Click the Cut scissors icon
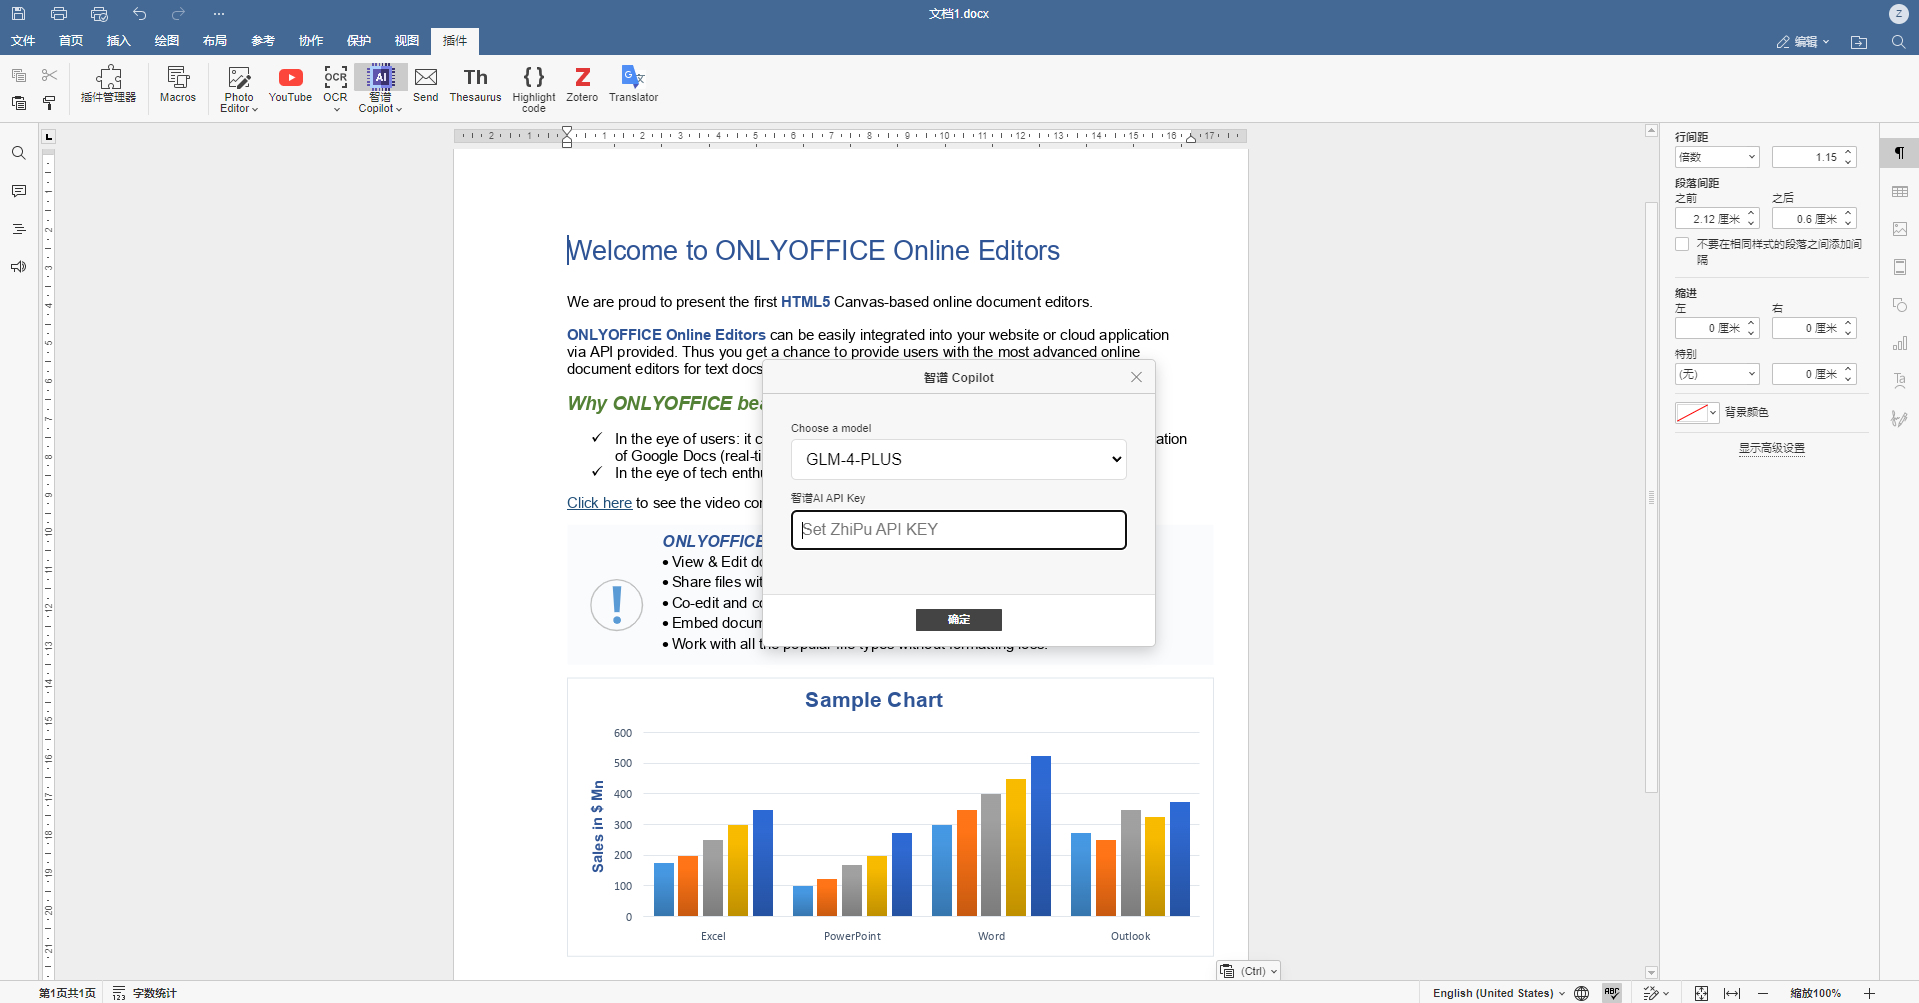1919x1003 pixels. tap(49, 75)
